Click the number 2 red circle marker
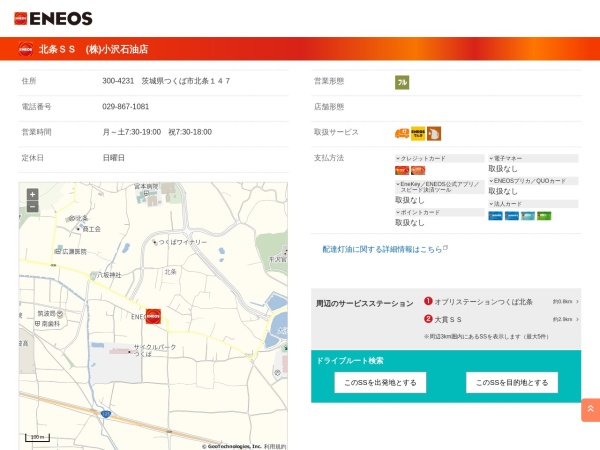Viewport: 600px width, 450px height. (x=428, y=319)
